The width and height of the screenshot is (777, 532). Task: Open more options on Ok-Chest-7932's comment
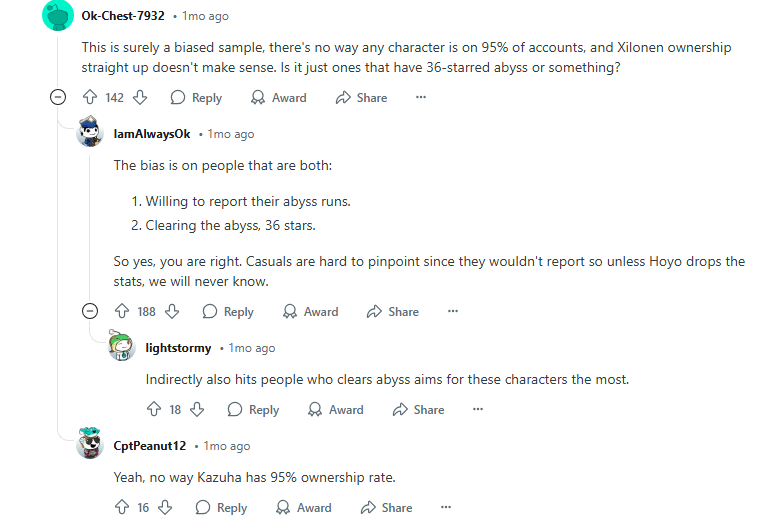click(421, 98)
